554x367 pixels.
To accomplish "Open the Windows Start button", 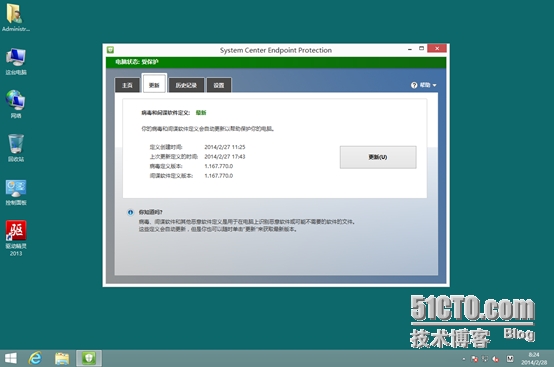I will [x=11, y=359].
